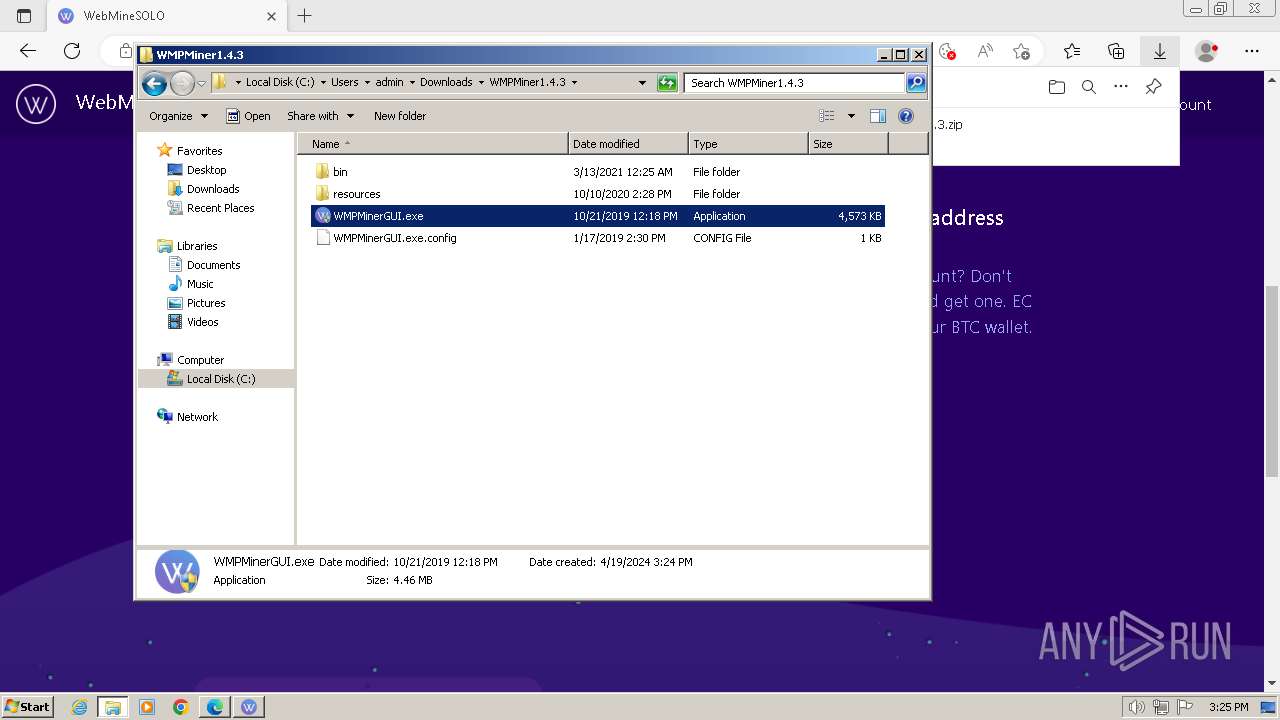Open Edge Settings and more menu
Screen dimensions: 1280x720
coord(1252,51)
